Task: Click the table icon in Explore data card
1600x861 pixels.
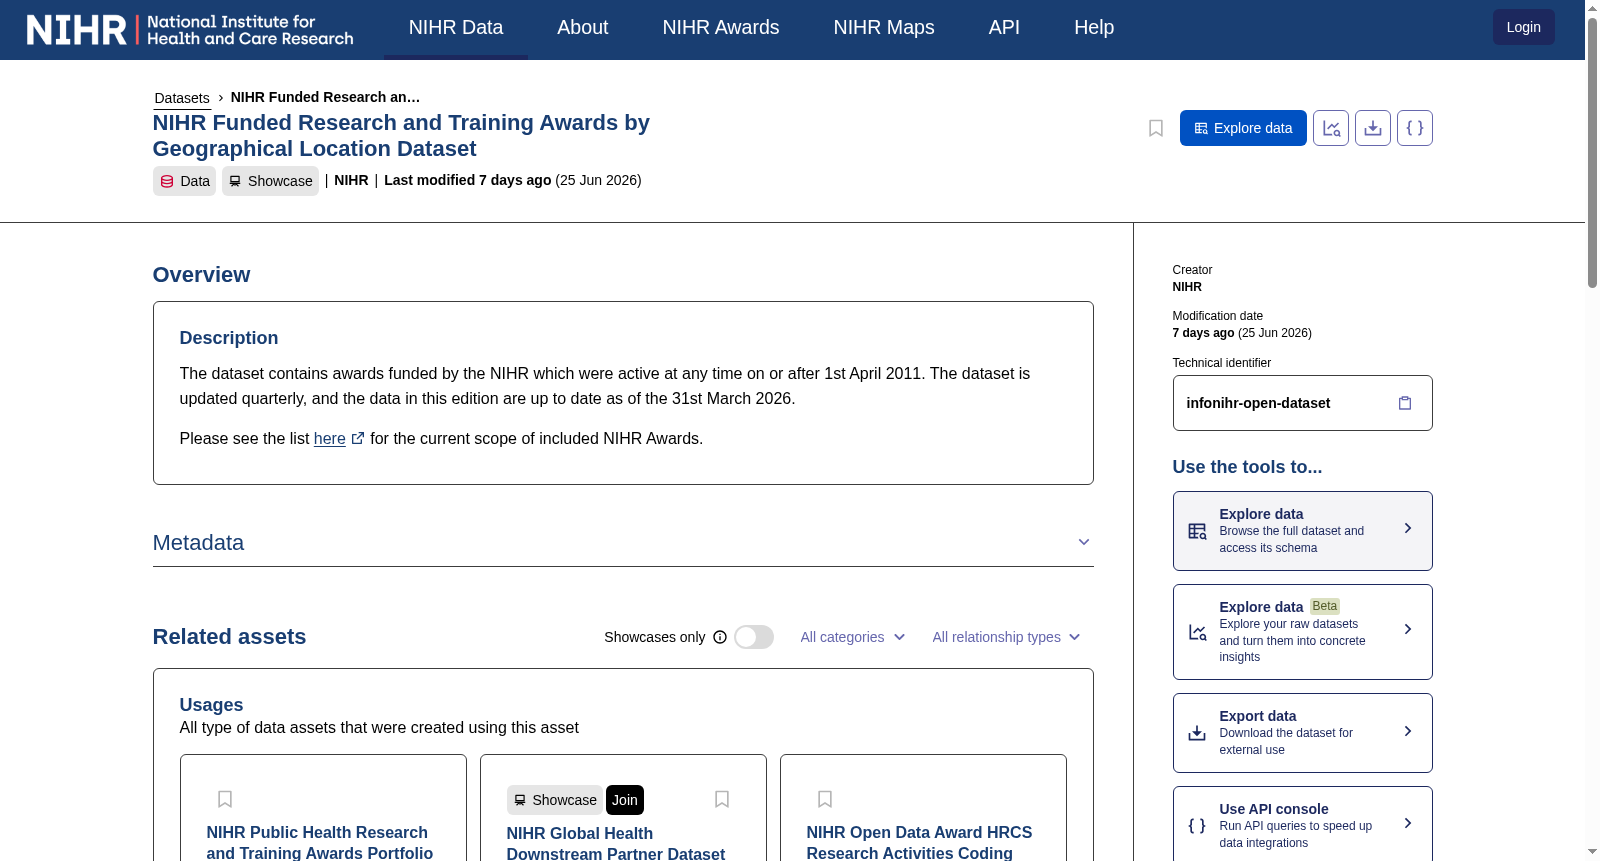Action: [1197, 531]
